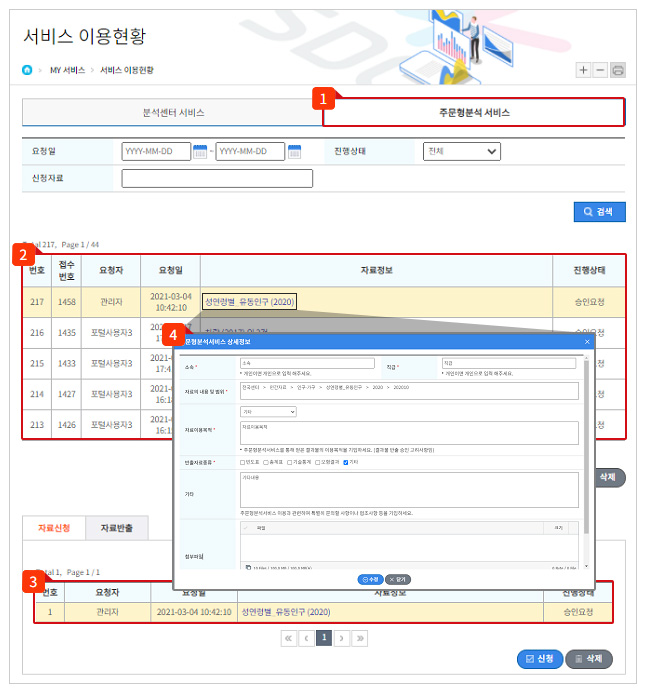
Task: Open 성연령별_유동인구 (2020) link in row 217
Action: [x=249, y=302]
